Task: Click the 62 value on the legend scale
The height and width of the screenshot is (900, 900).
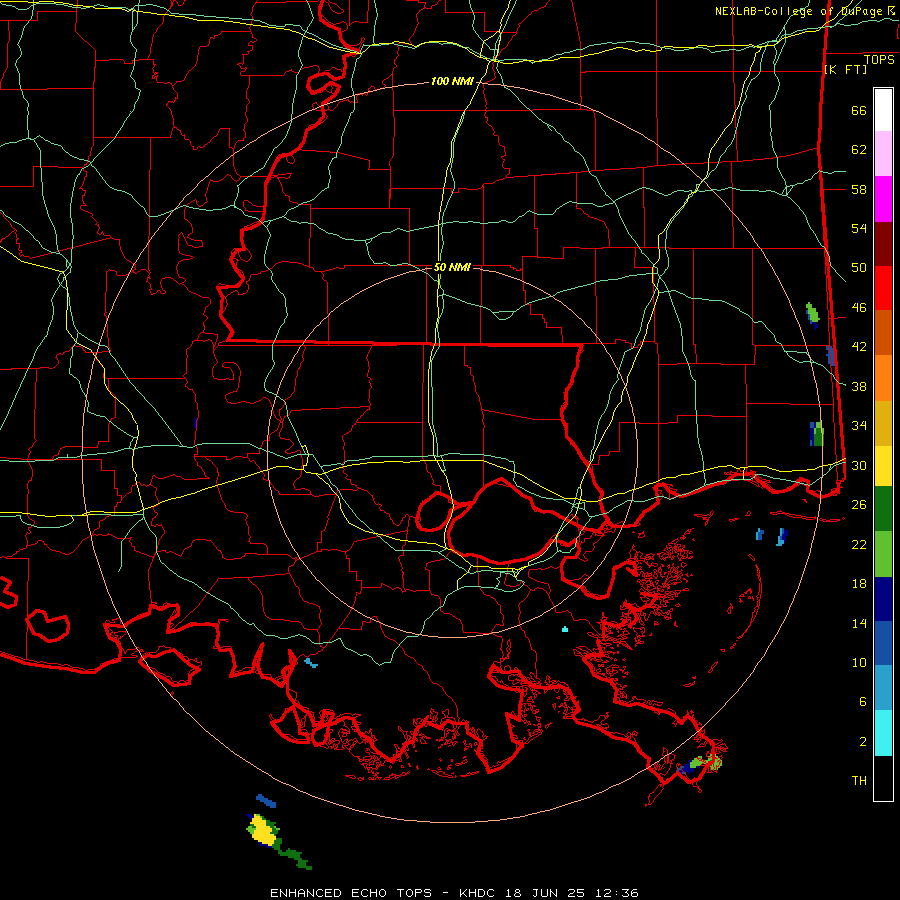Action: tap(859, 150)
